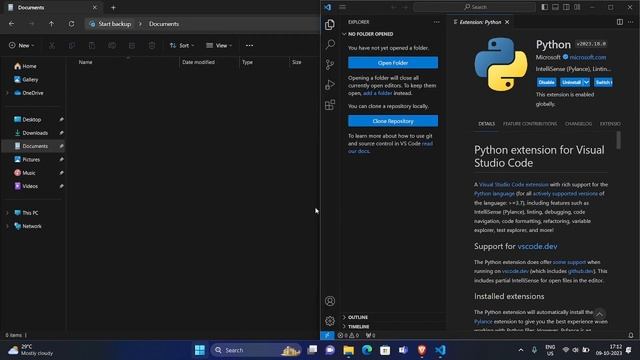640x360 pixels.
Task: Open the Windows Start menu
Action: [x=200, y=350]
